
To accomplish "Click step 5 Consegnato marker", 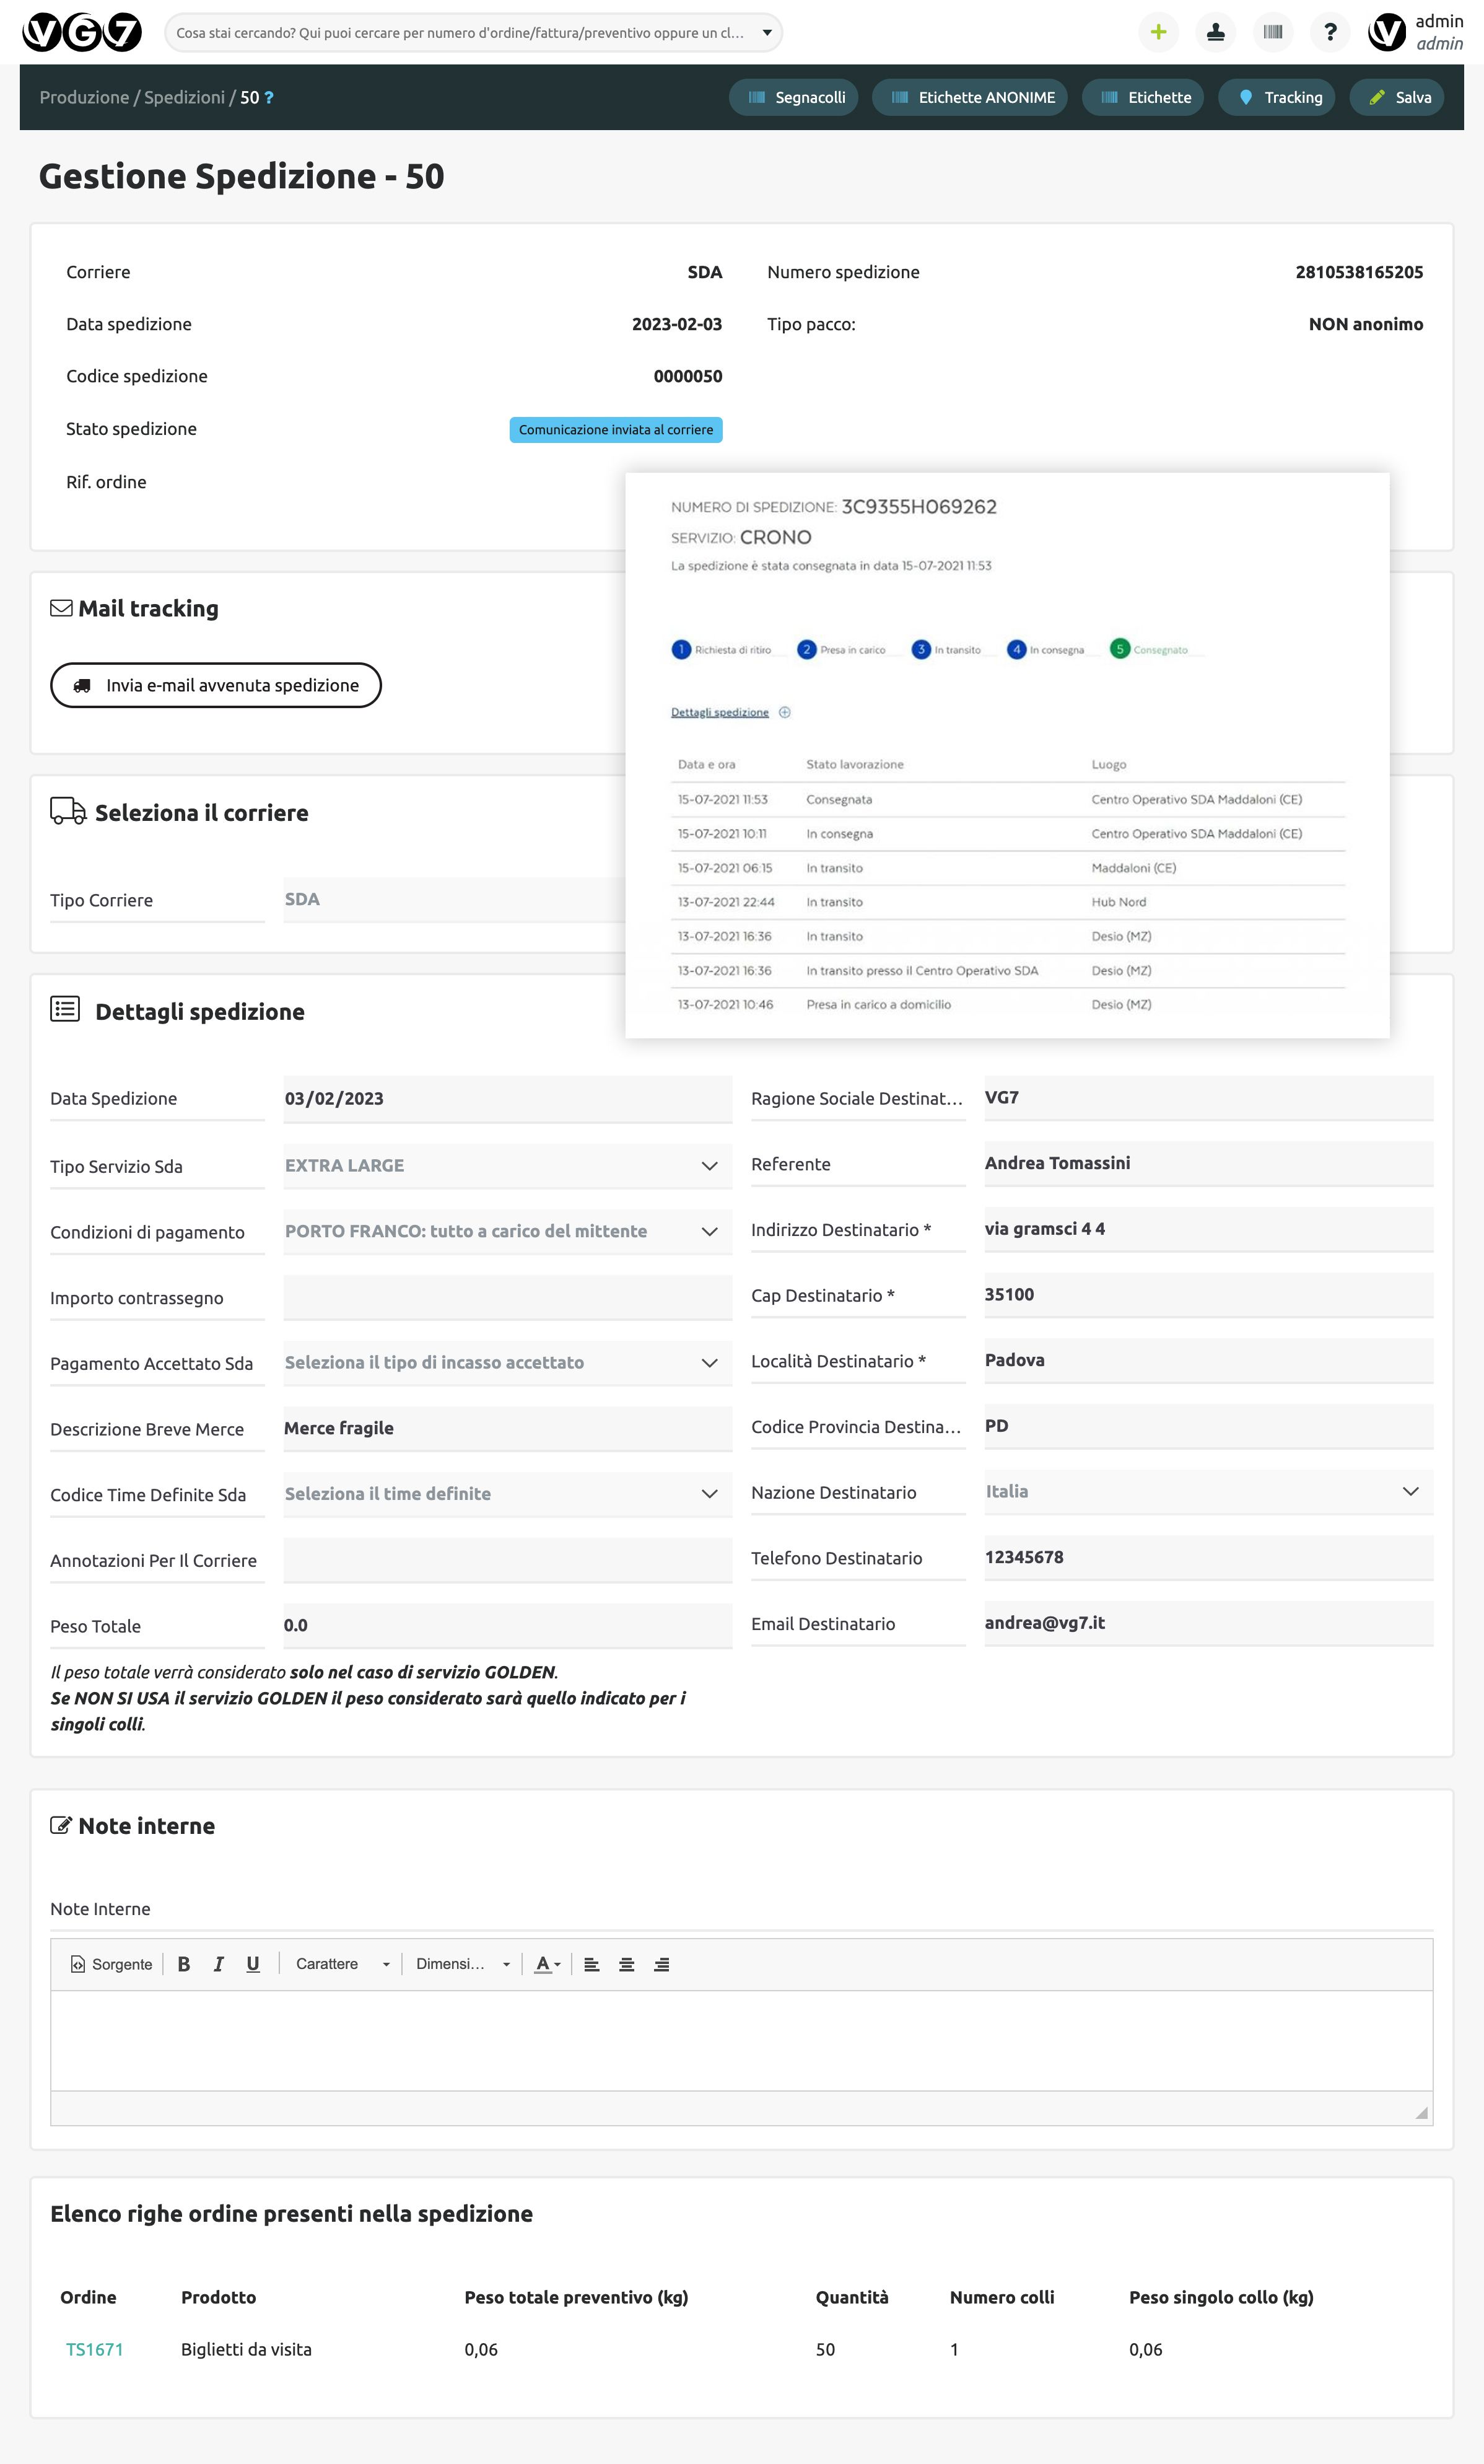I will (x=1120, y=649).
